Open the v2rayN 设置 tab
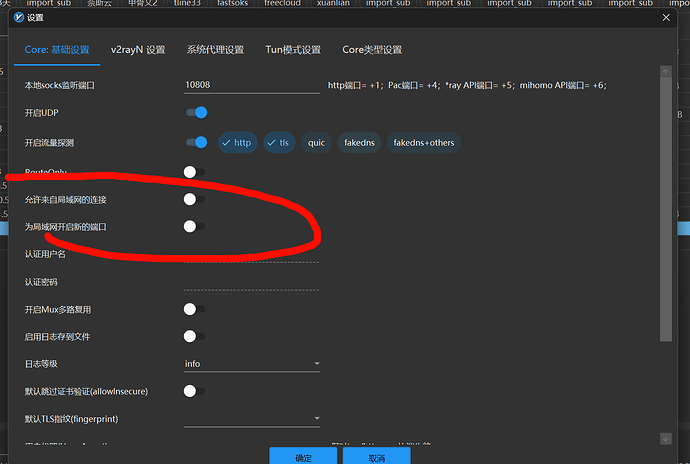This screenshot has width=690, height=464. coord(138,50)
